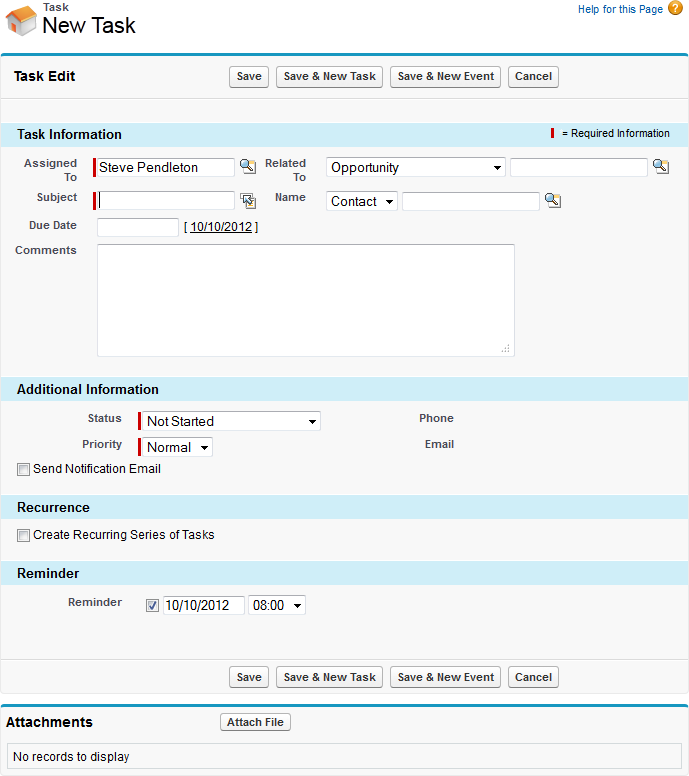Open the Related To Opportunity dropdown
The width and height of the screenshot is (689, 776).
(415, 168)
